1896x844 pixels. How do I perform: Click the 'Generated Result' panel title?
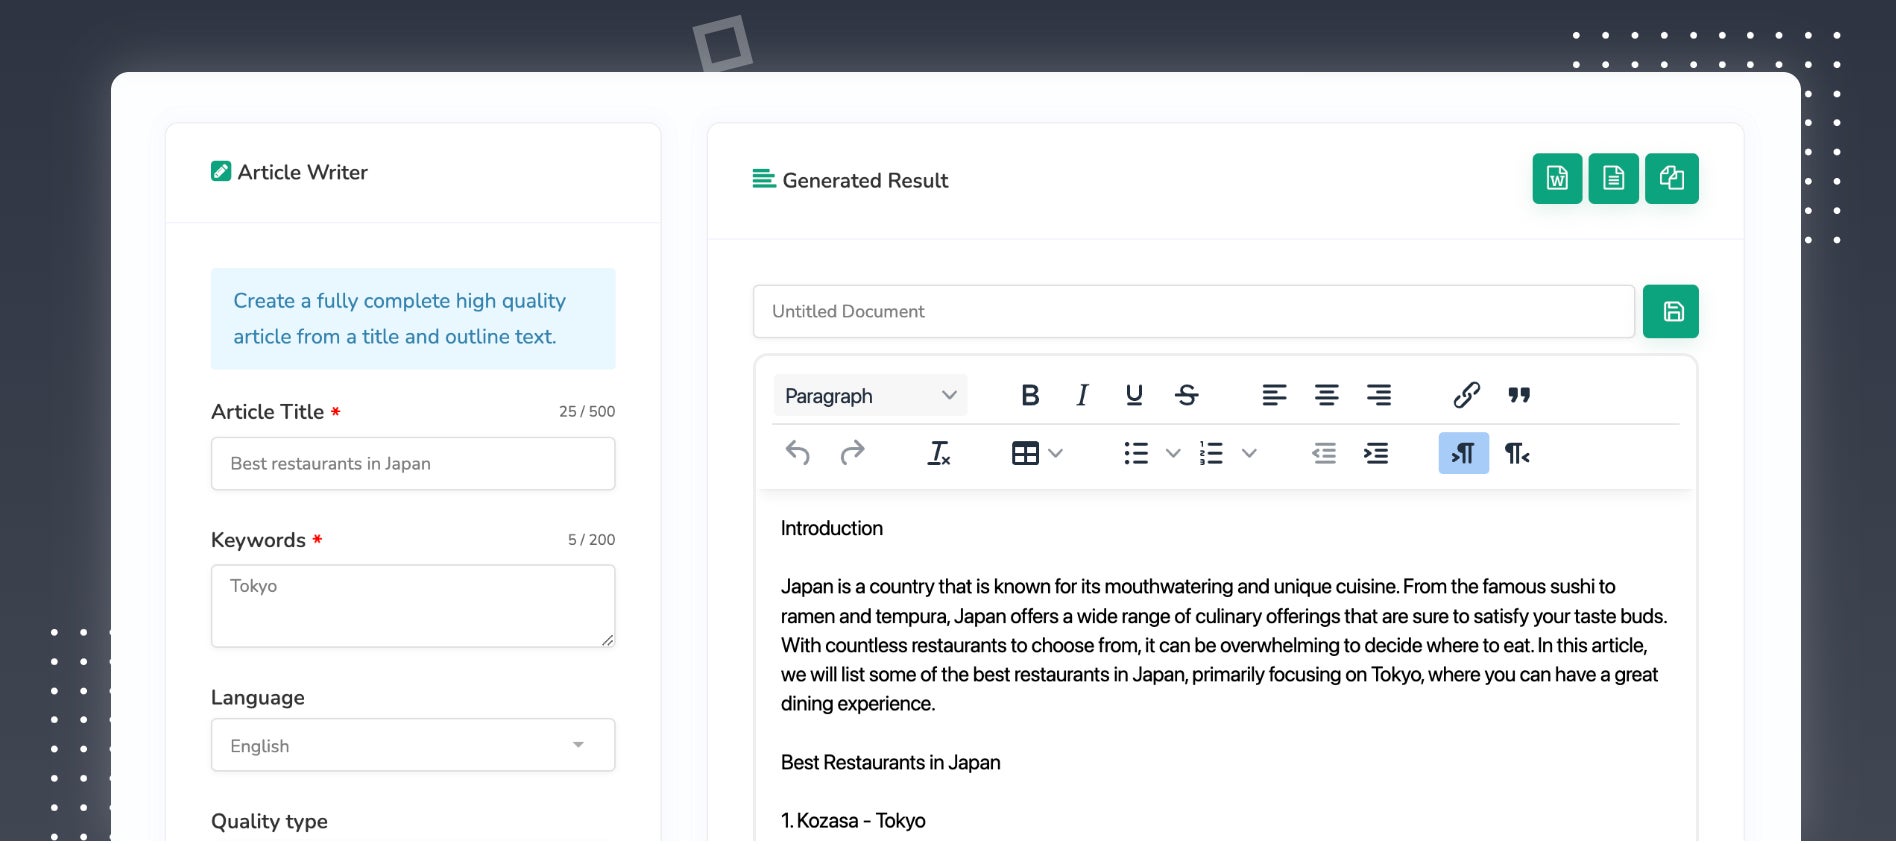tap(865, 180)
